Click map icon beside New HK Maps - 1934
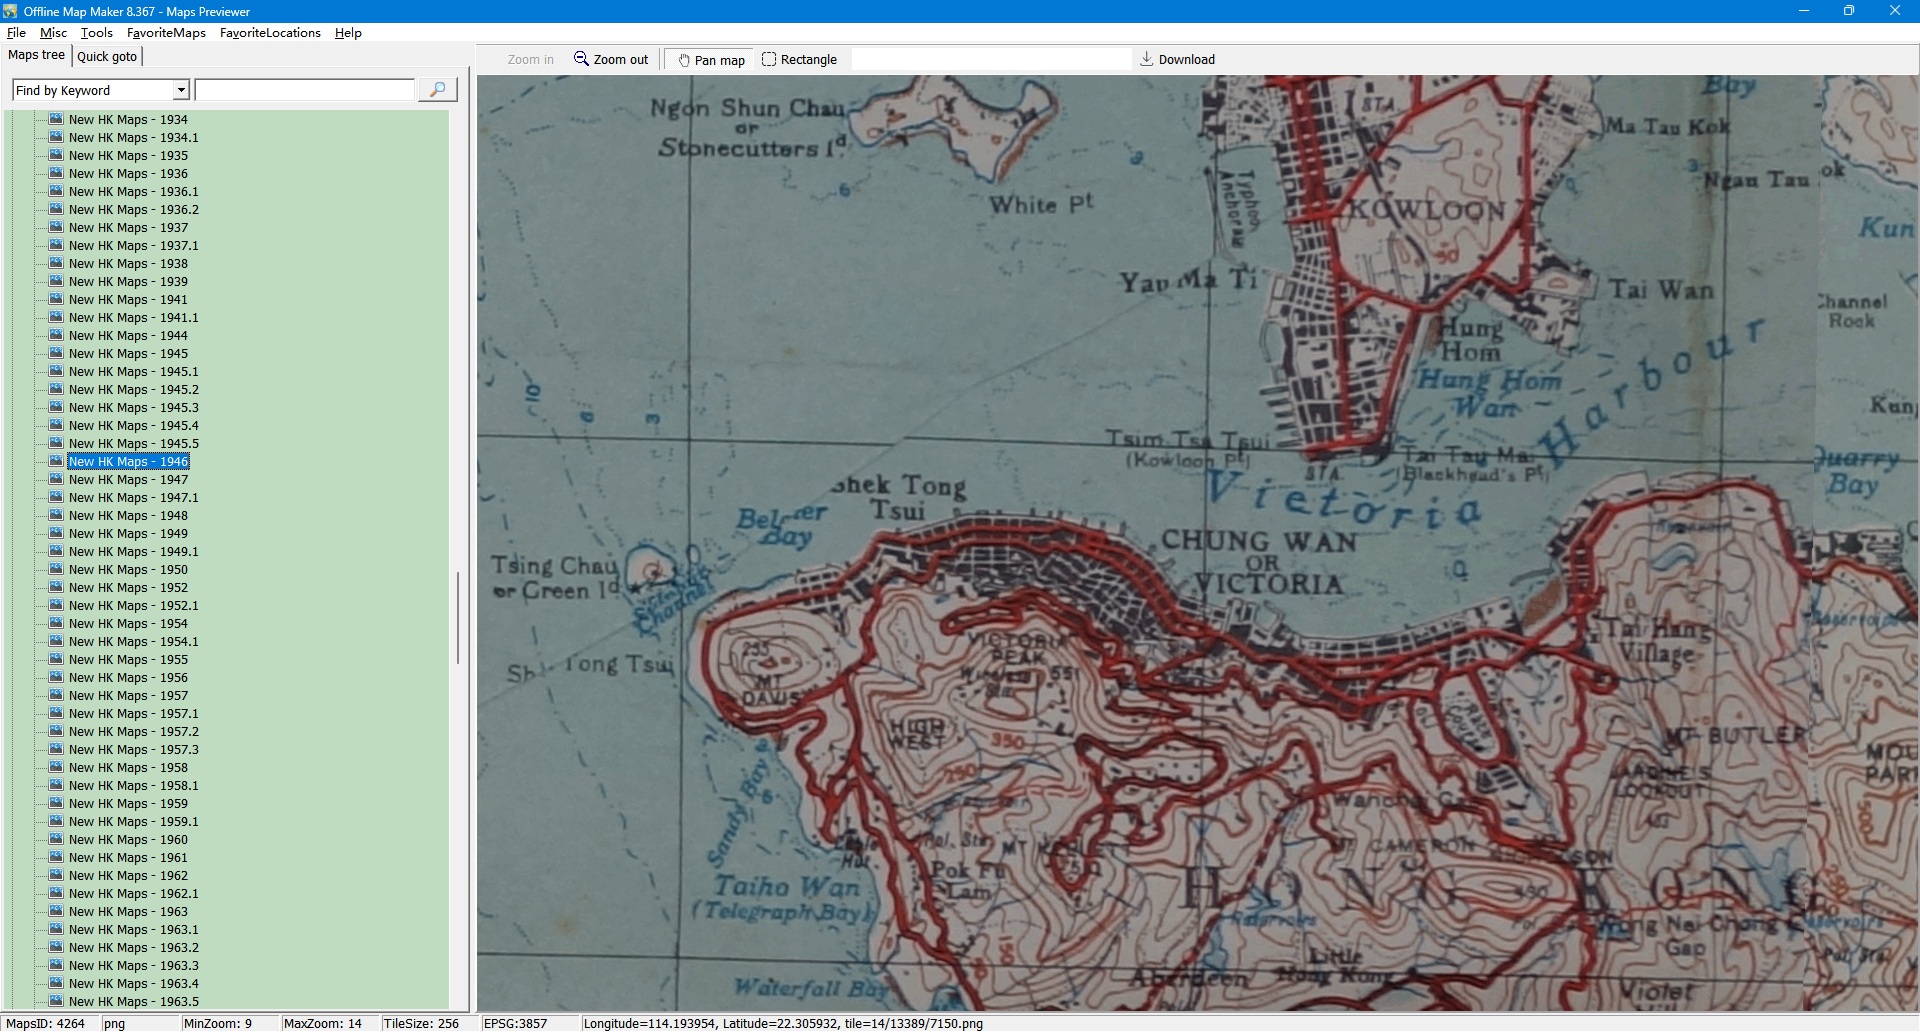Viewport: 1920px width, 1032px height. point(57,119)
